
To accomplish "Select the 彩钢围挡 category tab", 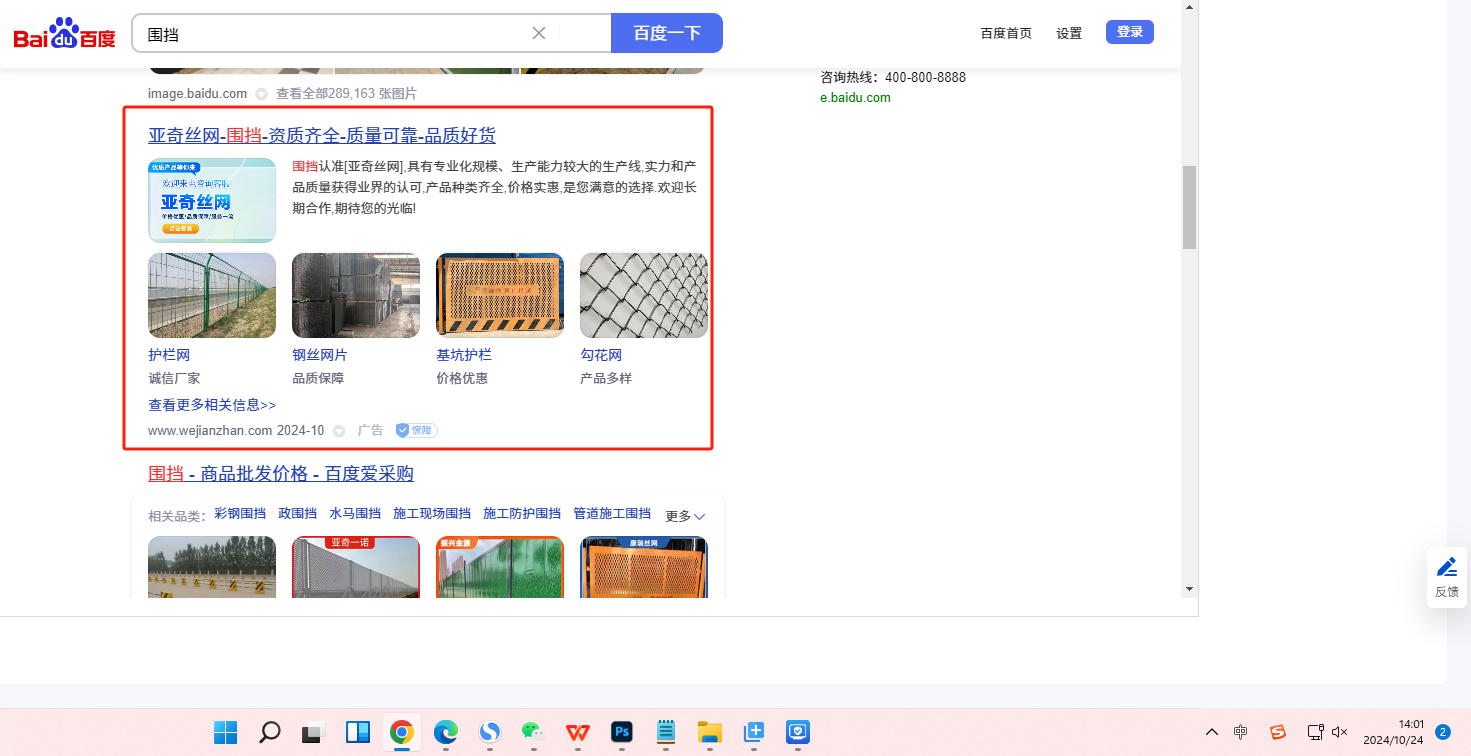I will pos(240,513).
